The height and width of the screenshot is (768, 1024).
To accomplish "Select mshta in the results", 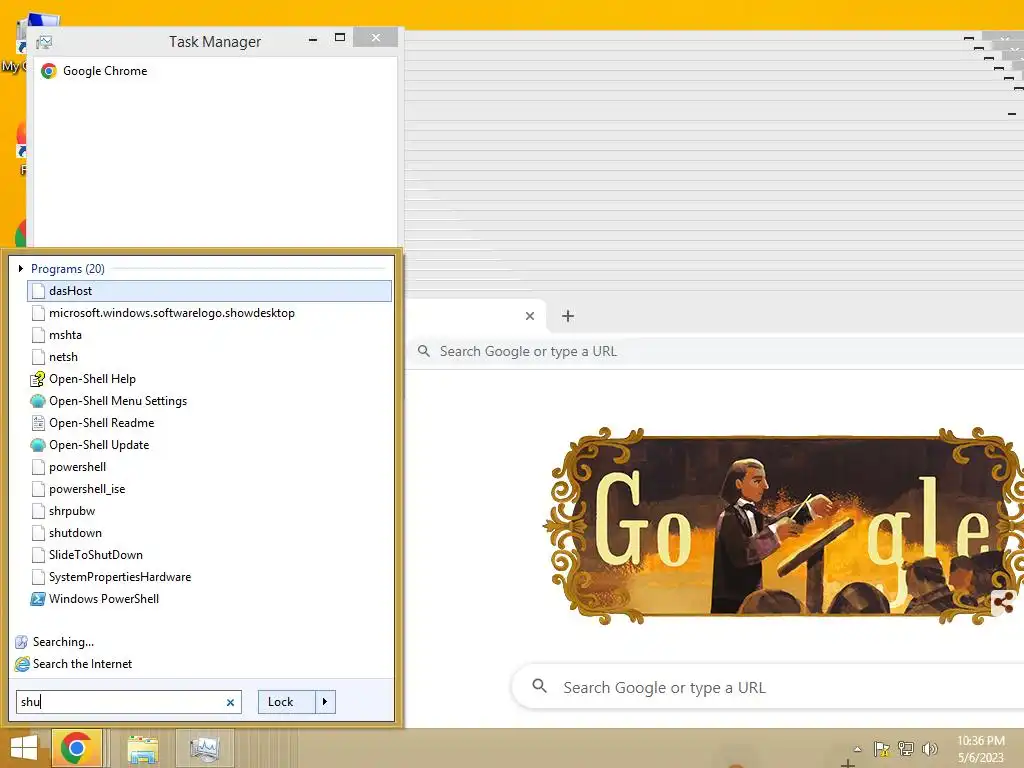I will click(x=210, y=335).
